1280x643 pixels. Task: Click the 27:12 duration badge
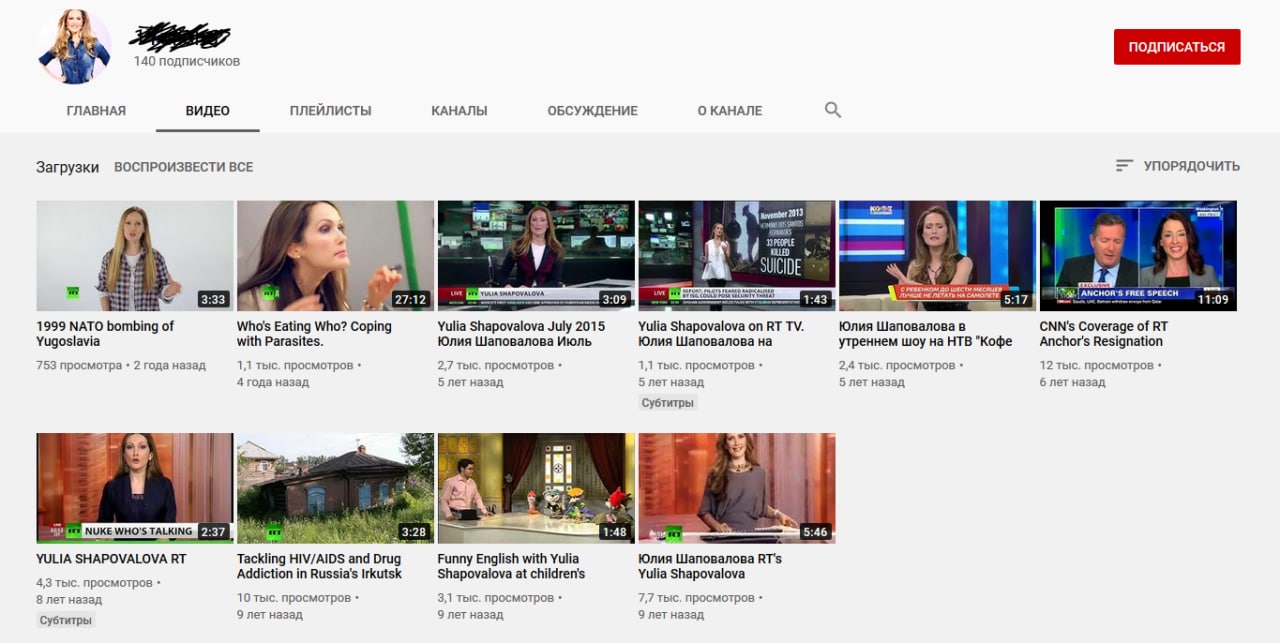411,299
